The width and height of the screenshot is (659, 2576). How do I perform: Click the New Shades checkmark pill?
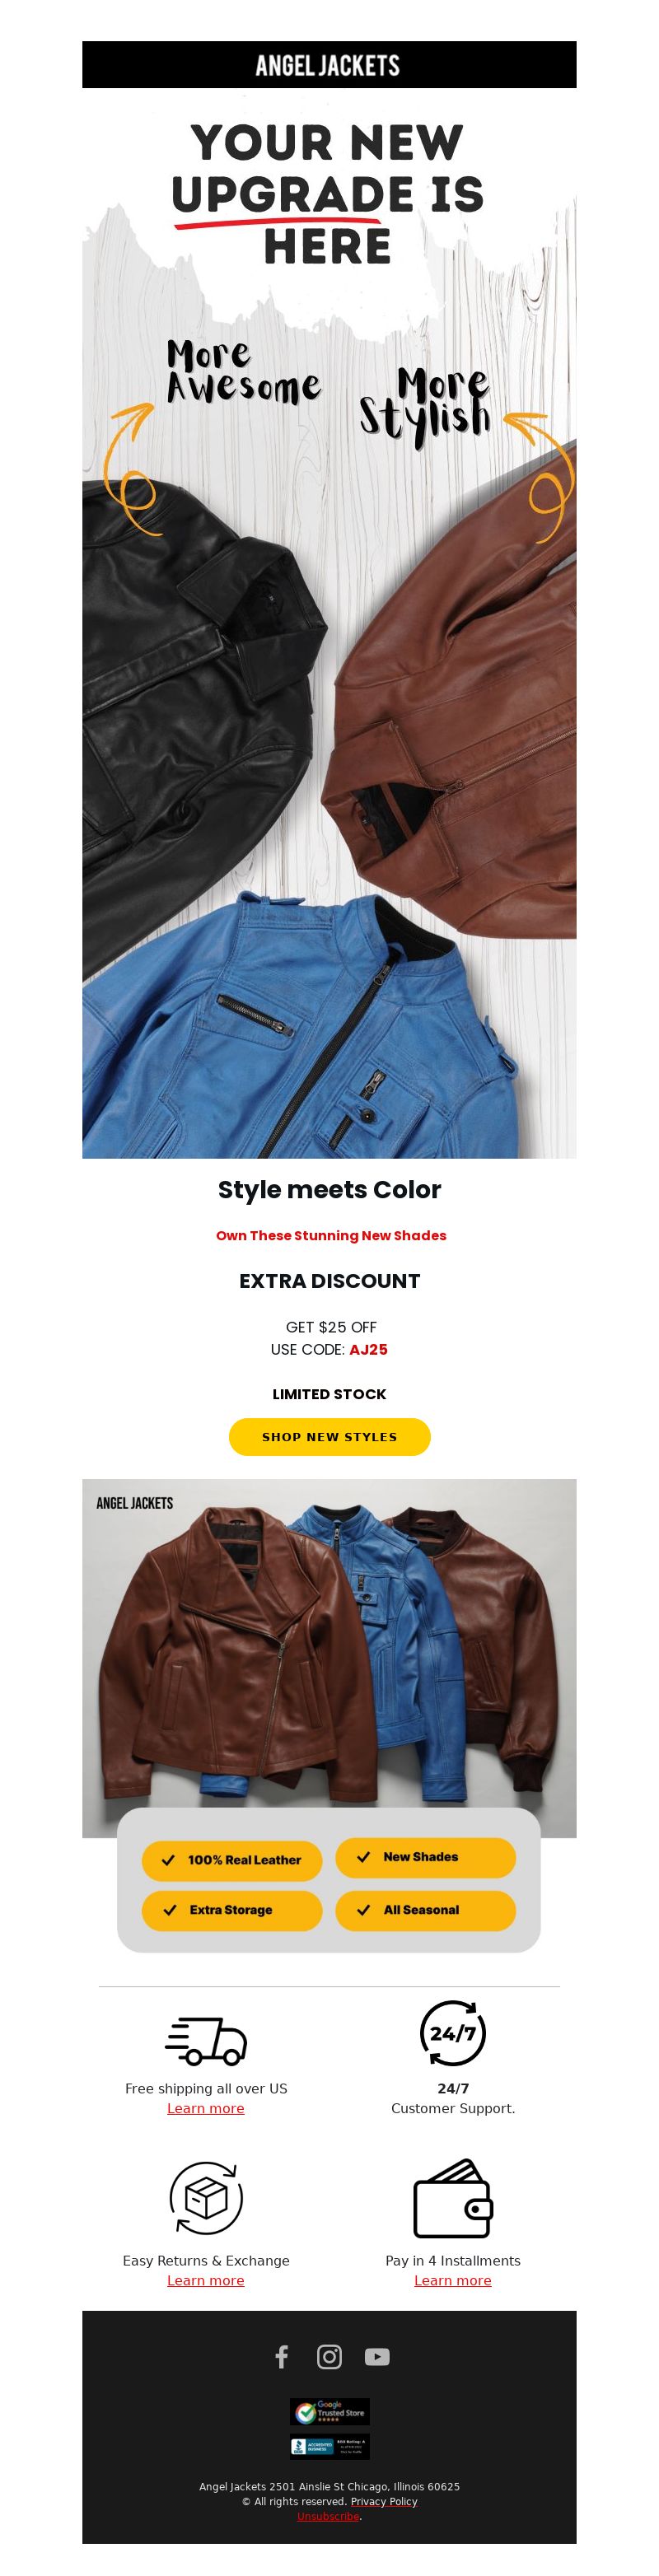pyautogui.click(x=426, y=1857)
